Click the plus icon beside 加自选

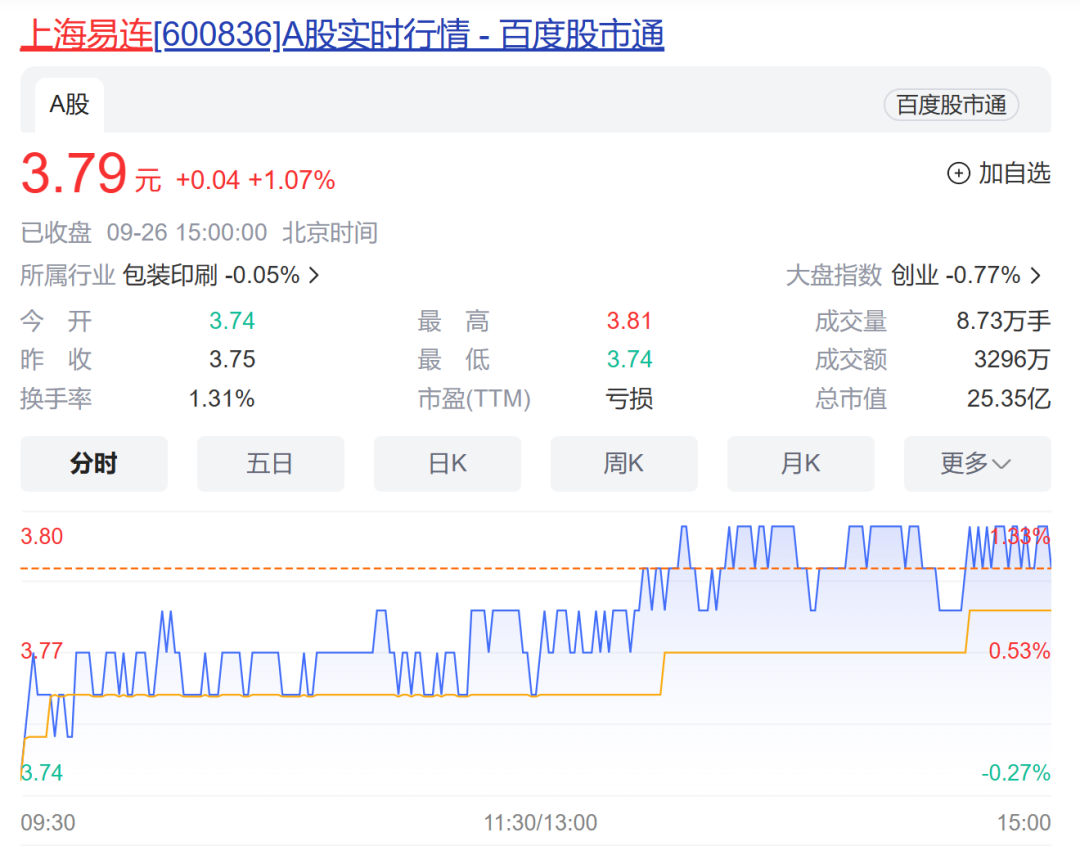click(959, 173)
